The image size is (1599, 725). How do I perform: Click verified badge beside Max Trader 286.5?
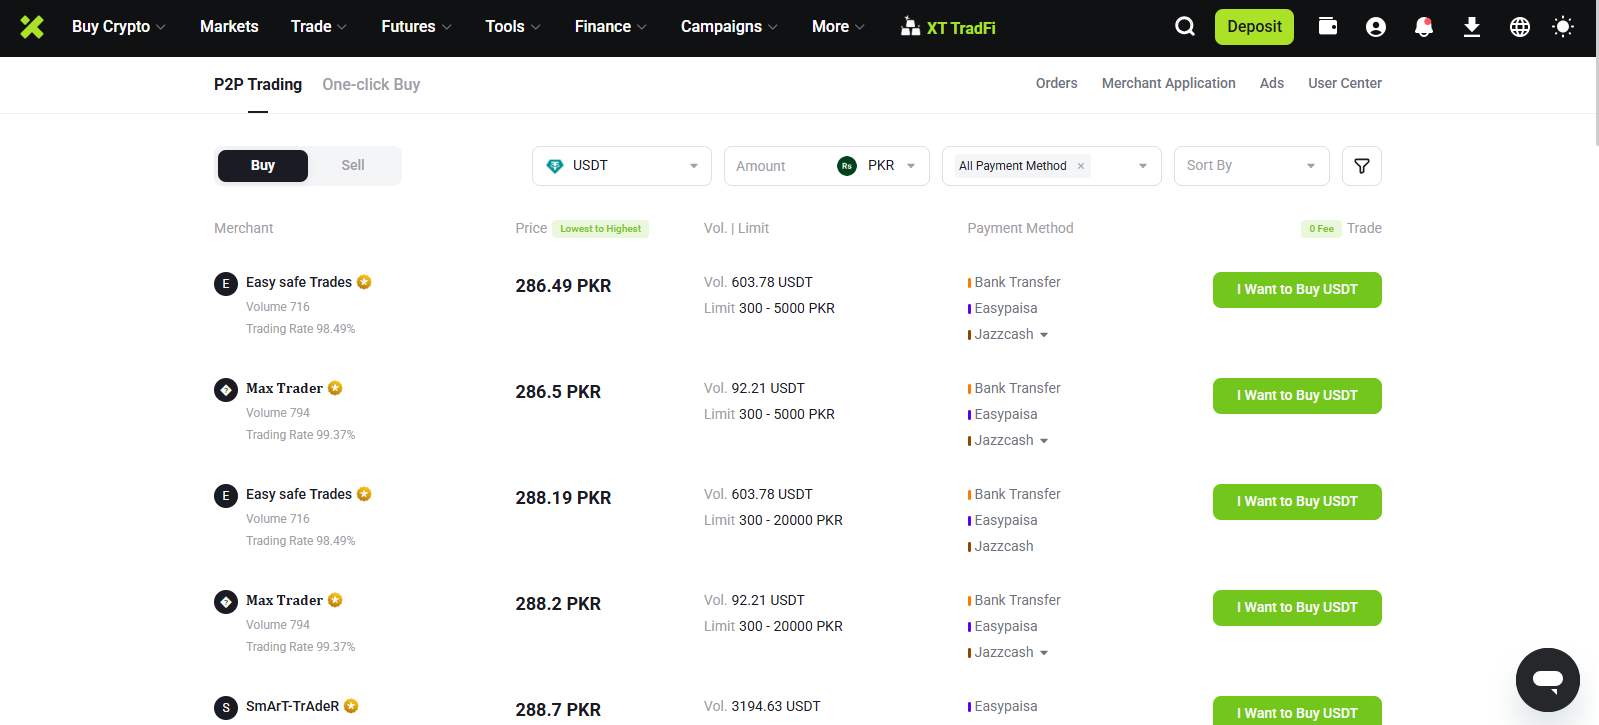tap(335, 388)
